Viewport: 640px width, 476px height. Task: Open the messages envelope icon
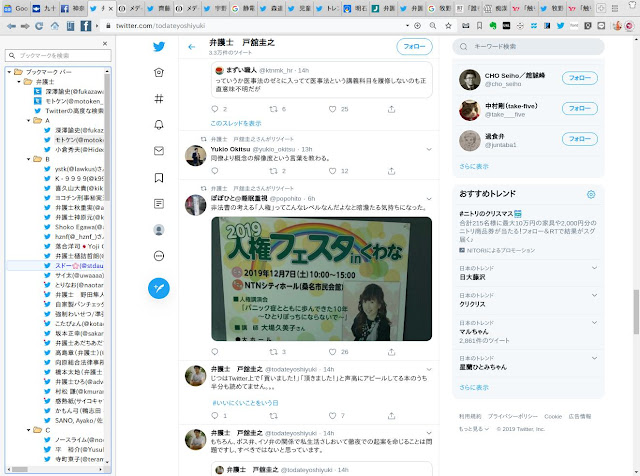click(159, 151)
